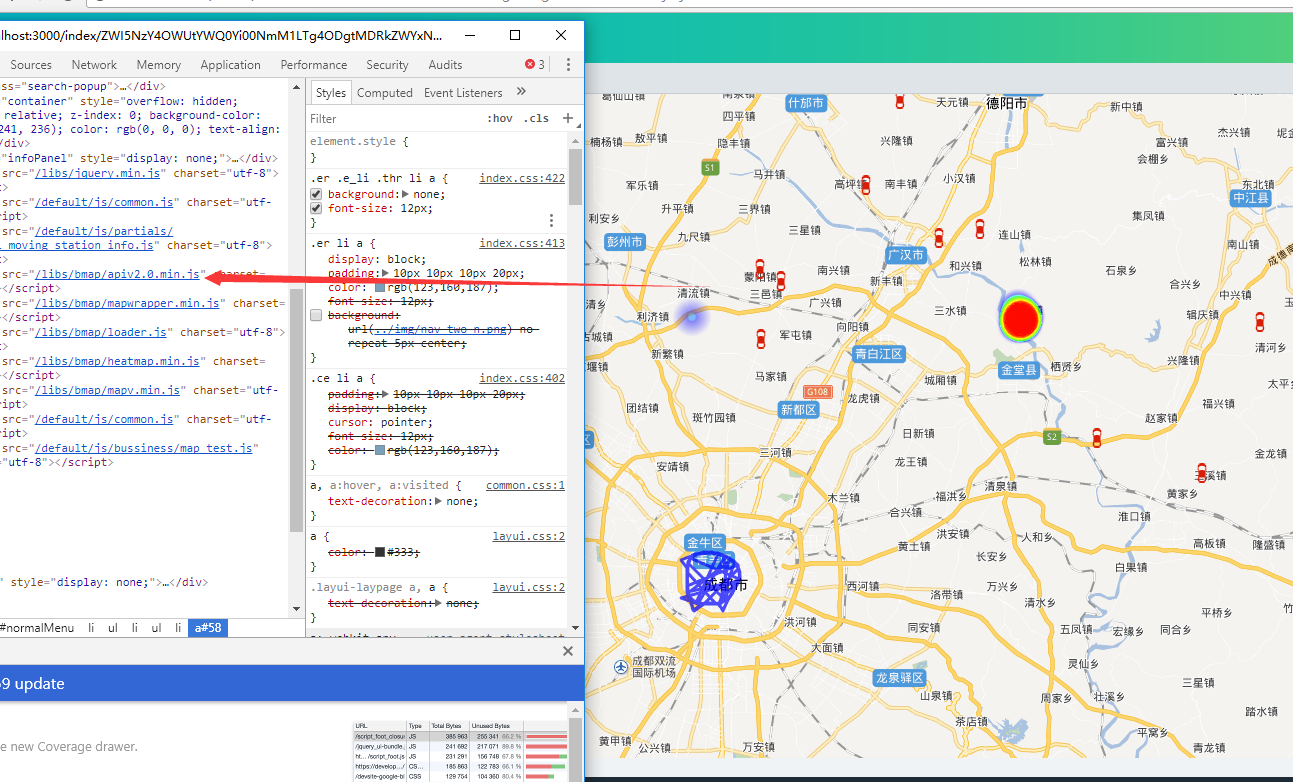This screenshot has width=1293, height=782.
Task: Select the #normalMenu breadcrumb element
Action: click(x=36, y=628)
